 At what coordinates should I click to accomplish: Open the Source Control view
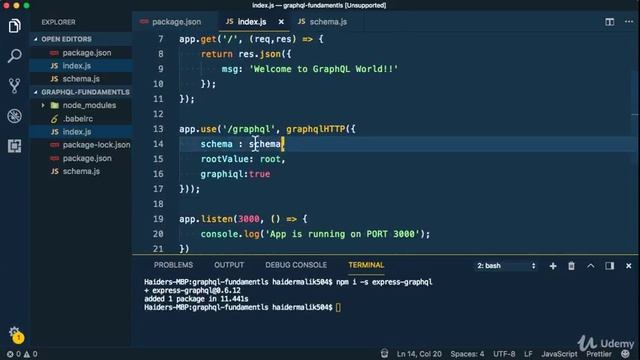click(15, 86)
